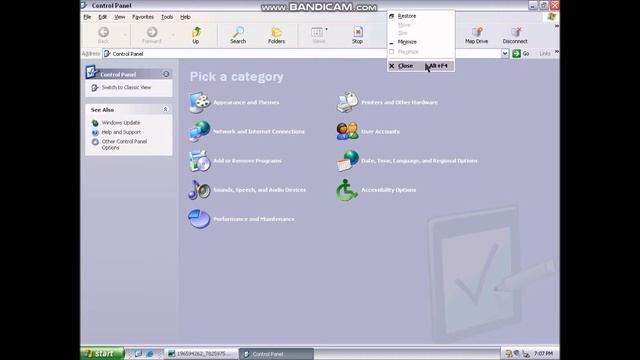Click the Go button
The image size is (640, 360).
coord(521,53)
